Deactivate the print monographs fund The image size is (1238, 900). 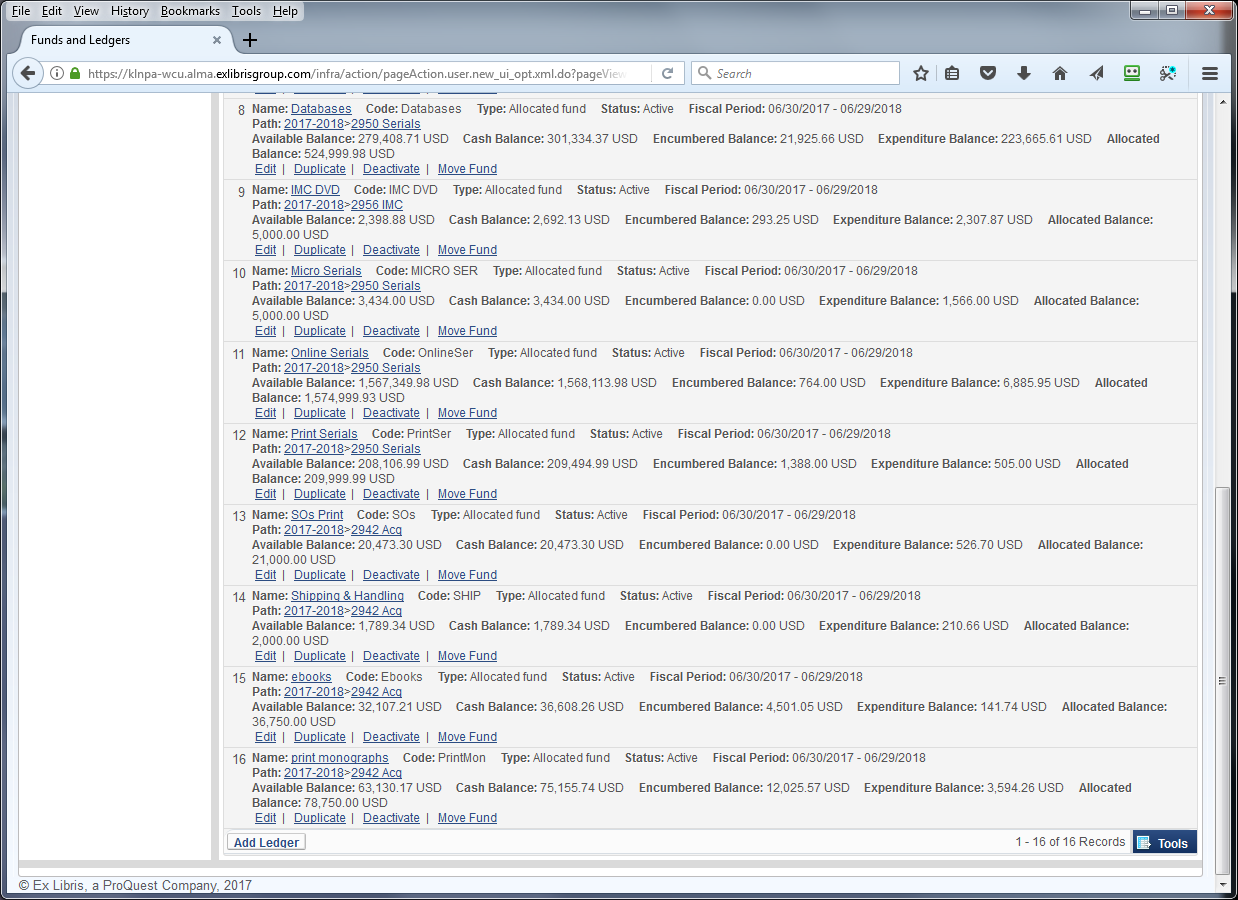coord(391,818)
